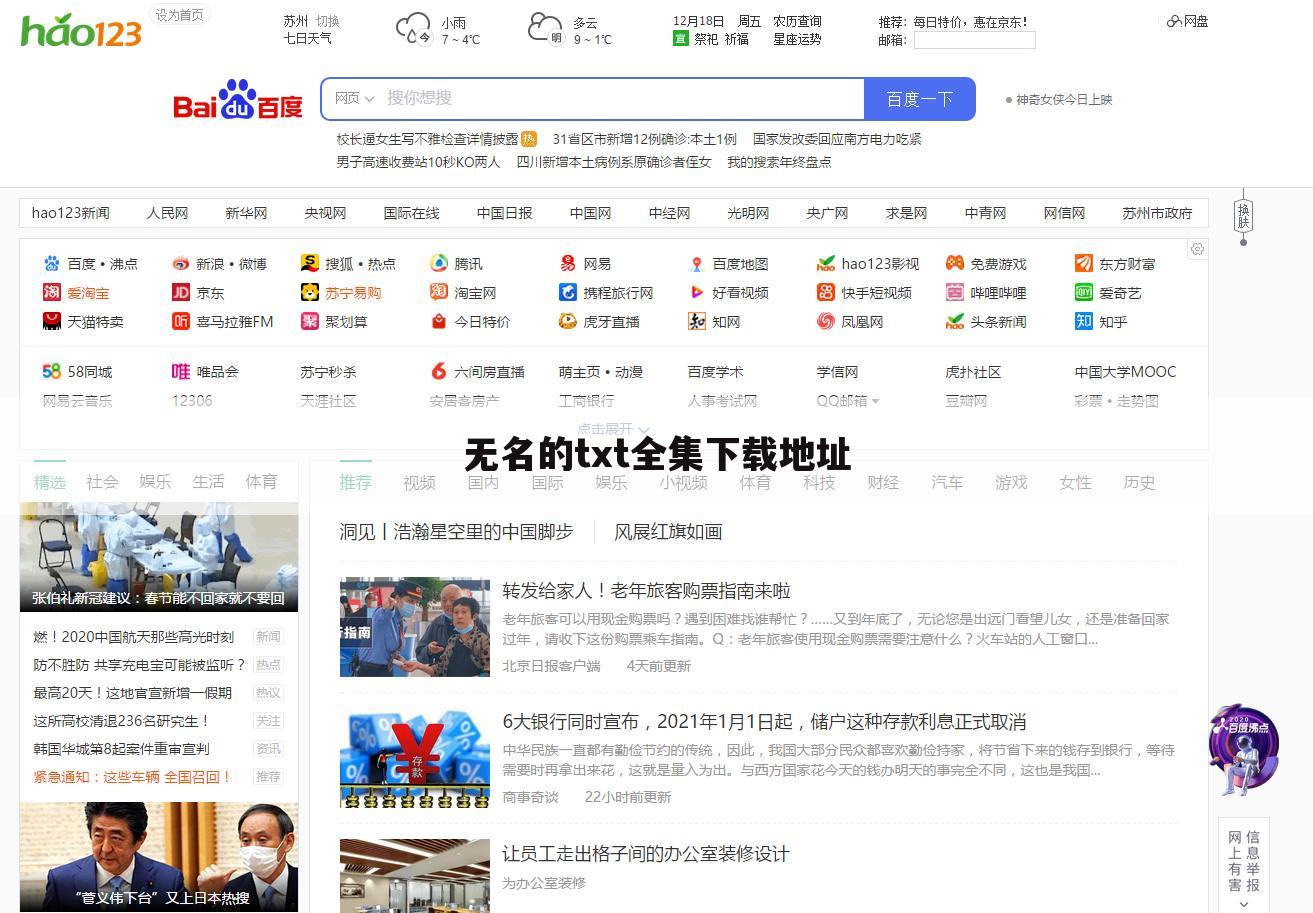1313x913 pixels.
Task: Open the 东方财富 icon
Action: click(1084, 264)
